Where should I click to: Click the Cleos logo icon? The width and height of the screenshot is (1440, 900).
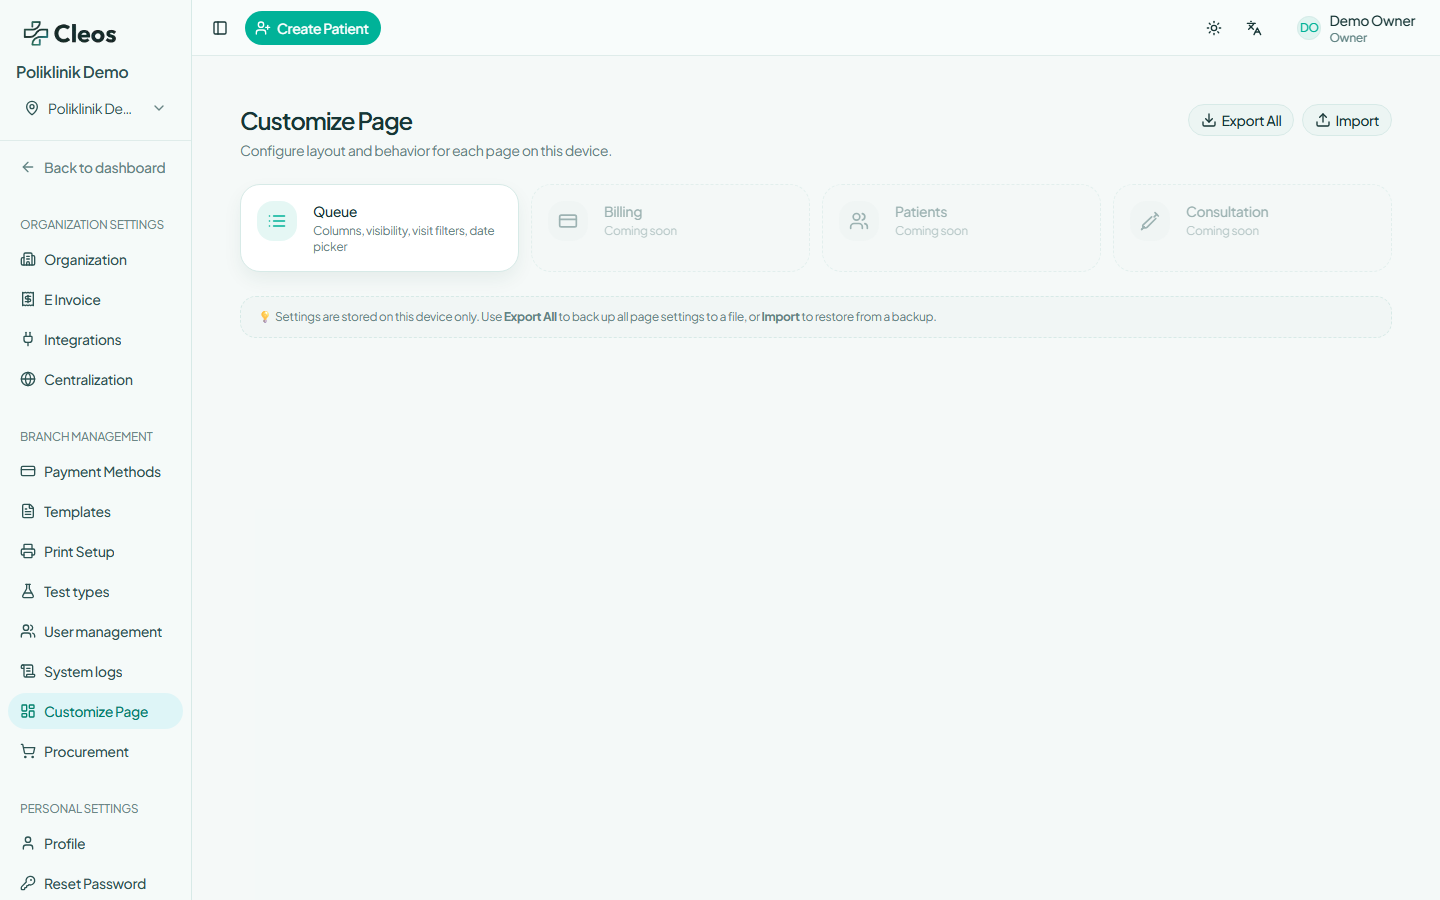[x=36, y=34]
